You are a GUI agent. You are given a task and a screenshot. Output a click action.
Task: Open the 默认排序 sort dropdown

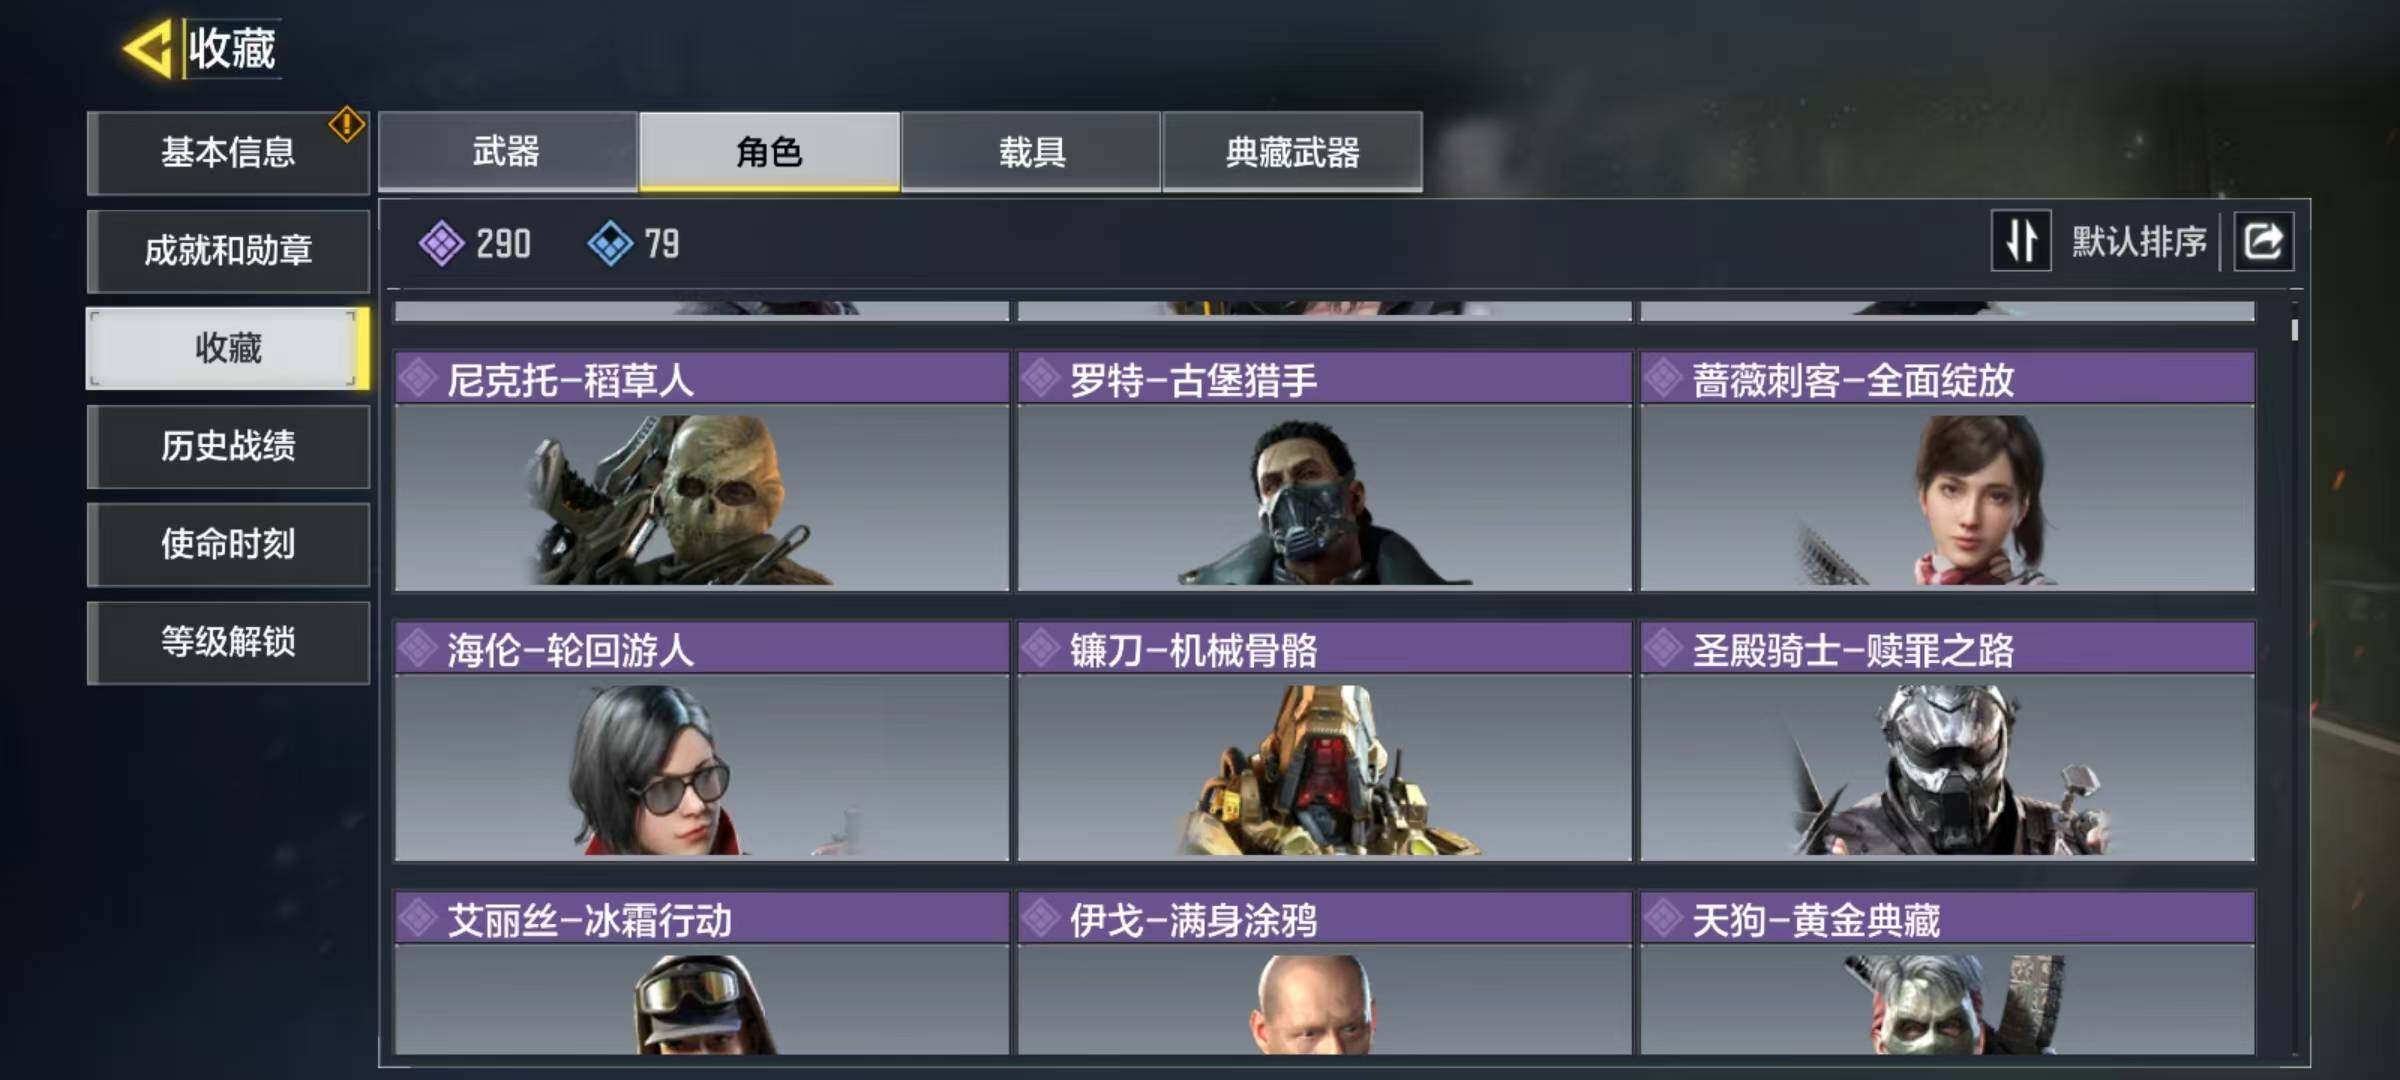click(x=2138, y=241)
